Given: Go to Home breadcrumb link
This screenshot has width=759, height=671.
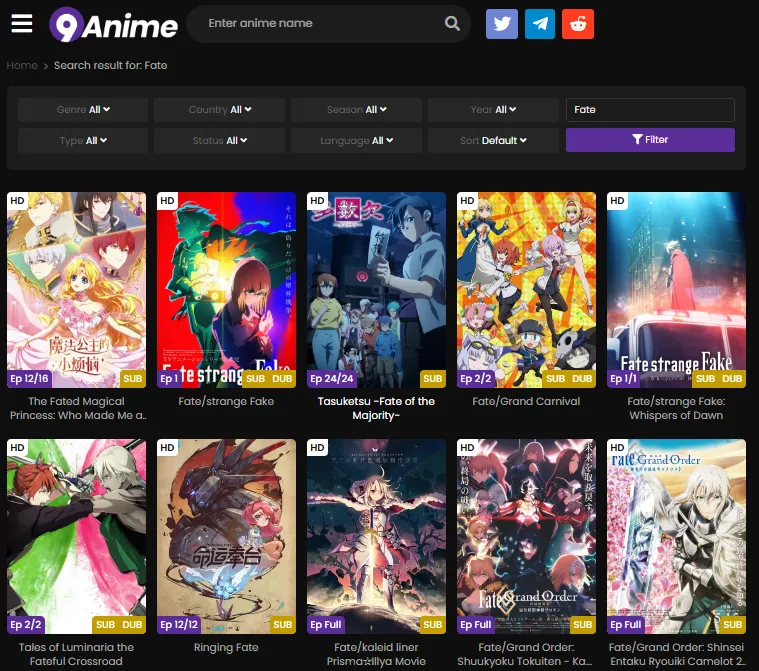Looking at the screenshot, I should 22,65.
